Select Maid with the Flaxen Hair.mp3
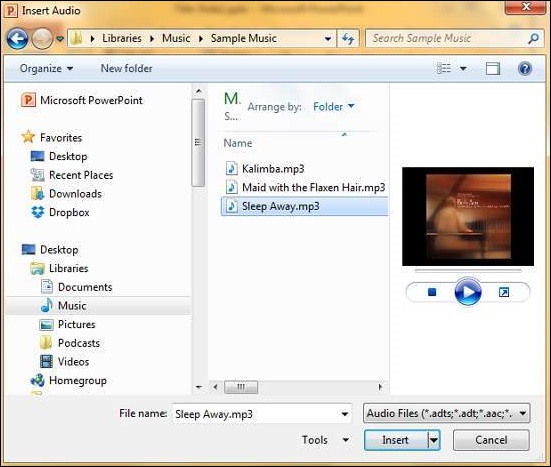The height and width of the screenshot is (467, 551). click(313, 187)
